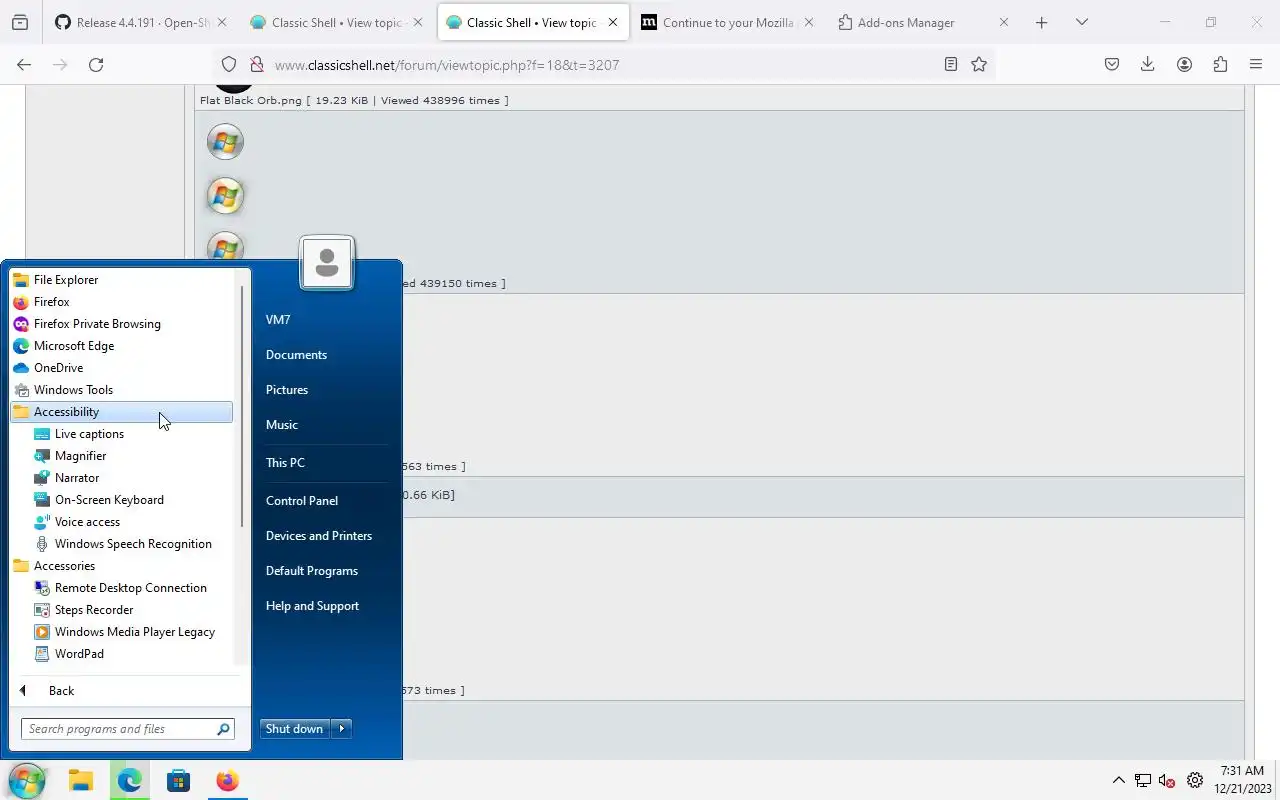Screen dimensions: 1280x800
Task: Collapse the Accessories folder
Action: click(x=121, y=566)
